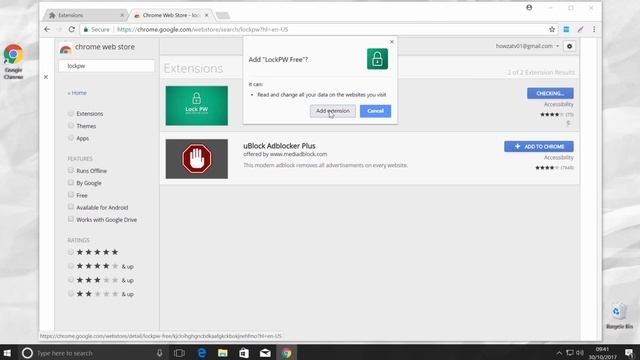Open the Chrome profile user icon
640x360 pixels.
tap(529, 7)
